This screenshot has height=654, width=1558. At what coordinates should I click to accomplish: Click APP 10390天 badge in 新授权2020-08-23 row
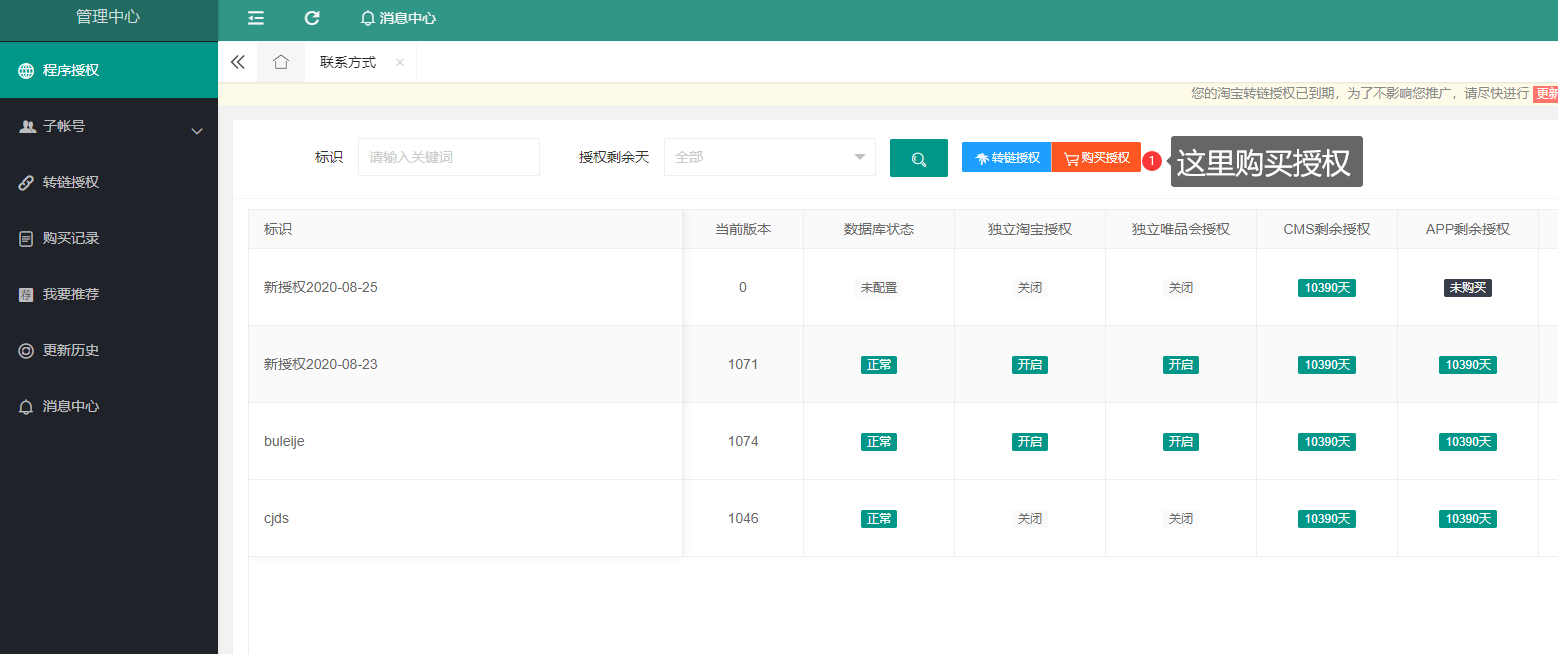1468,364
